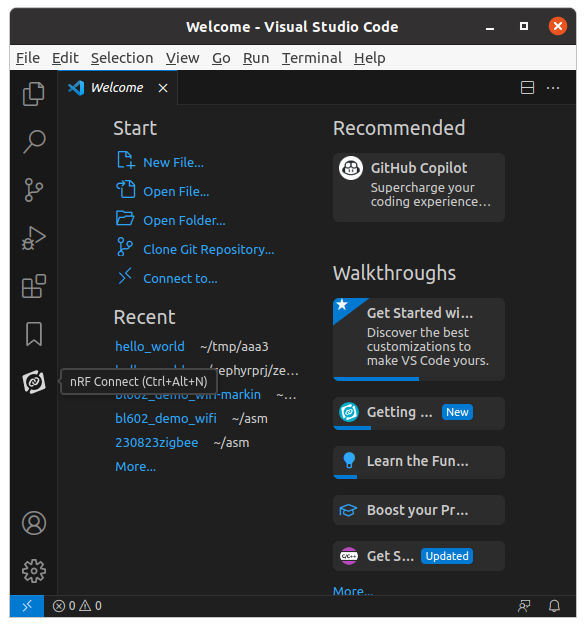Viewport: 586px width, 627px height.
Task: Click the Open Folder icon
Action: click(125, 218)
